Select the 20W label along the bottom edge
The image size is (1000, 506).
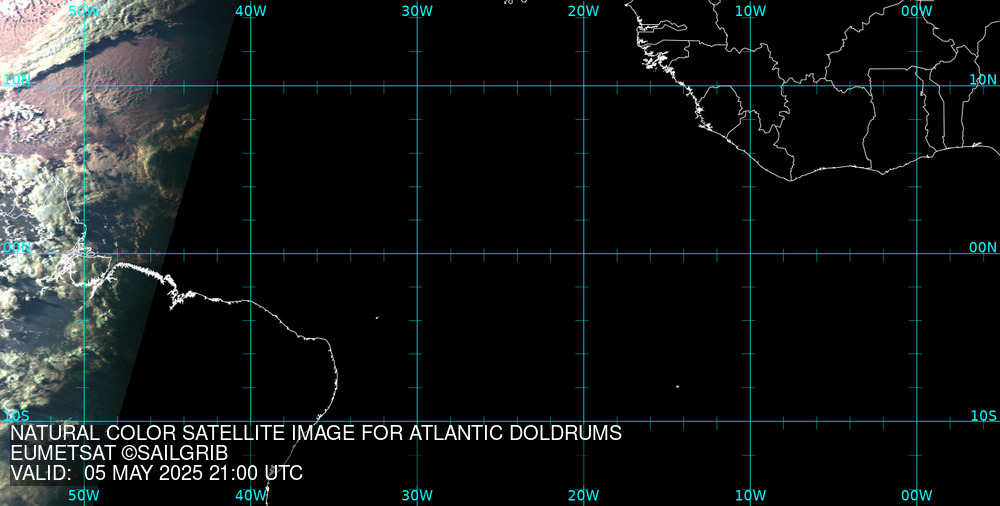584,496
